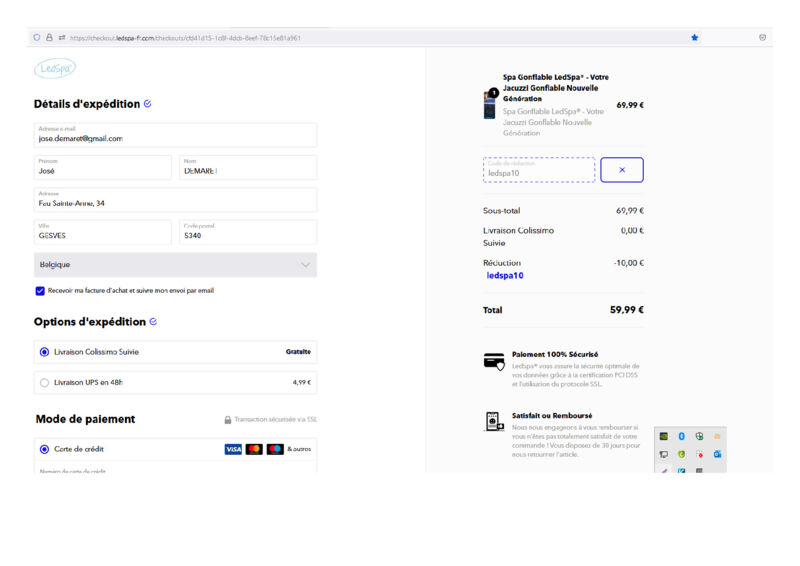Viewport: 800px width, 566px height.
Task: Click the padlock site security icon
Action: coord(49,37)
